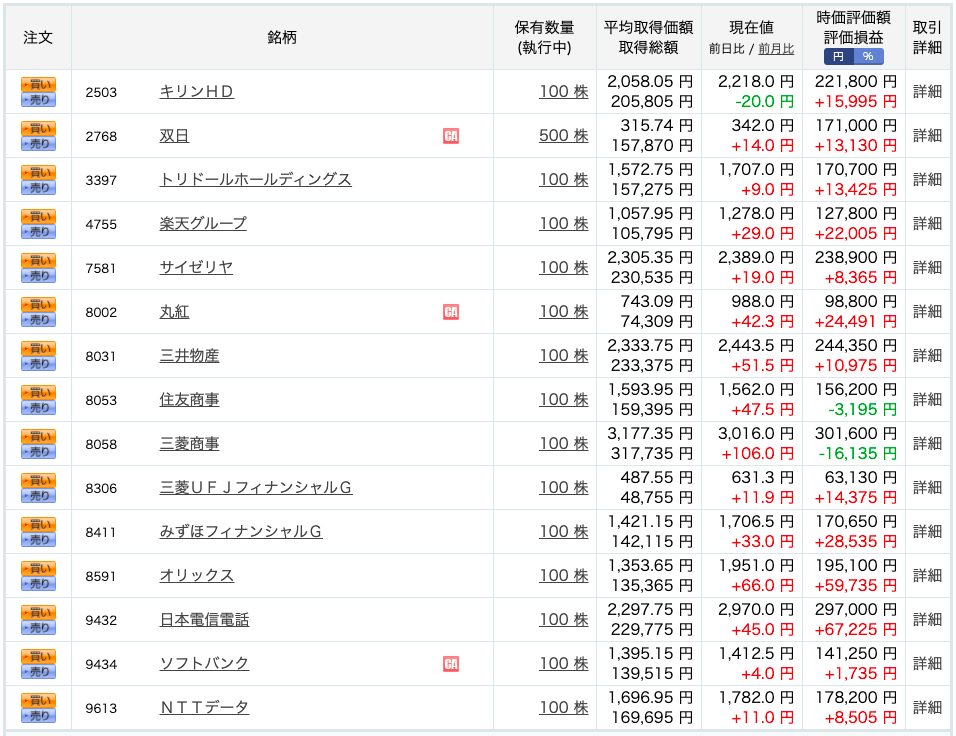Open the NTTデータ stock link

pos(204,707)
